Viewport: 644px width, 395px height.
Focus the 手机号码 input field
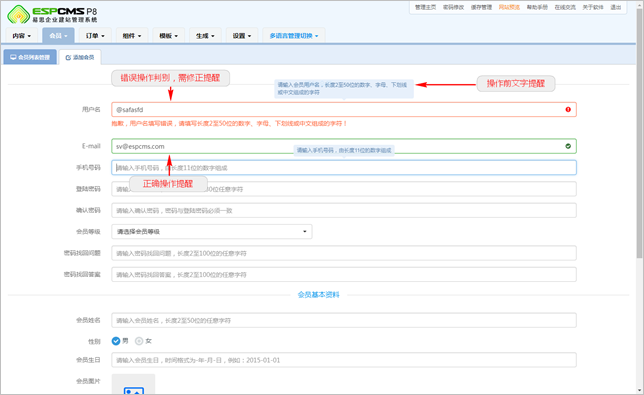click(344, 168)
